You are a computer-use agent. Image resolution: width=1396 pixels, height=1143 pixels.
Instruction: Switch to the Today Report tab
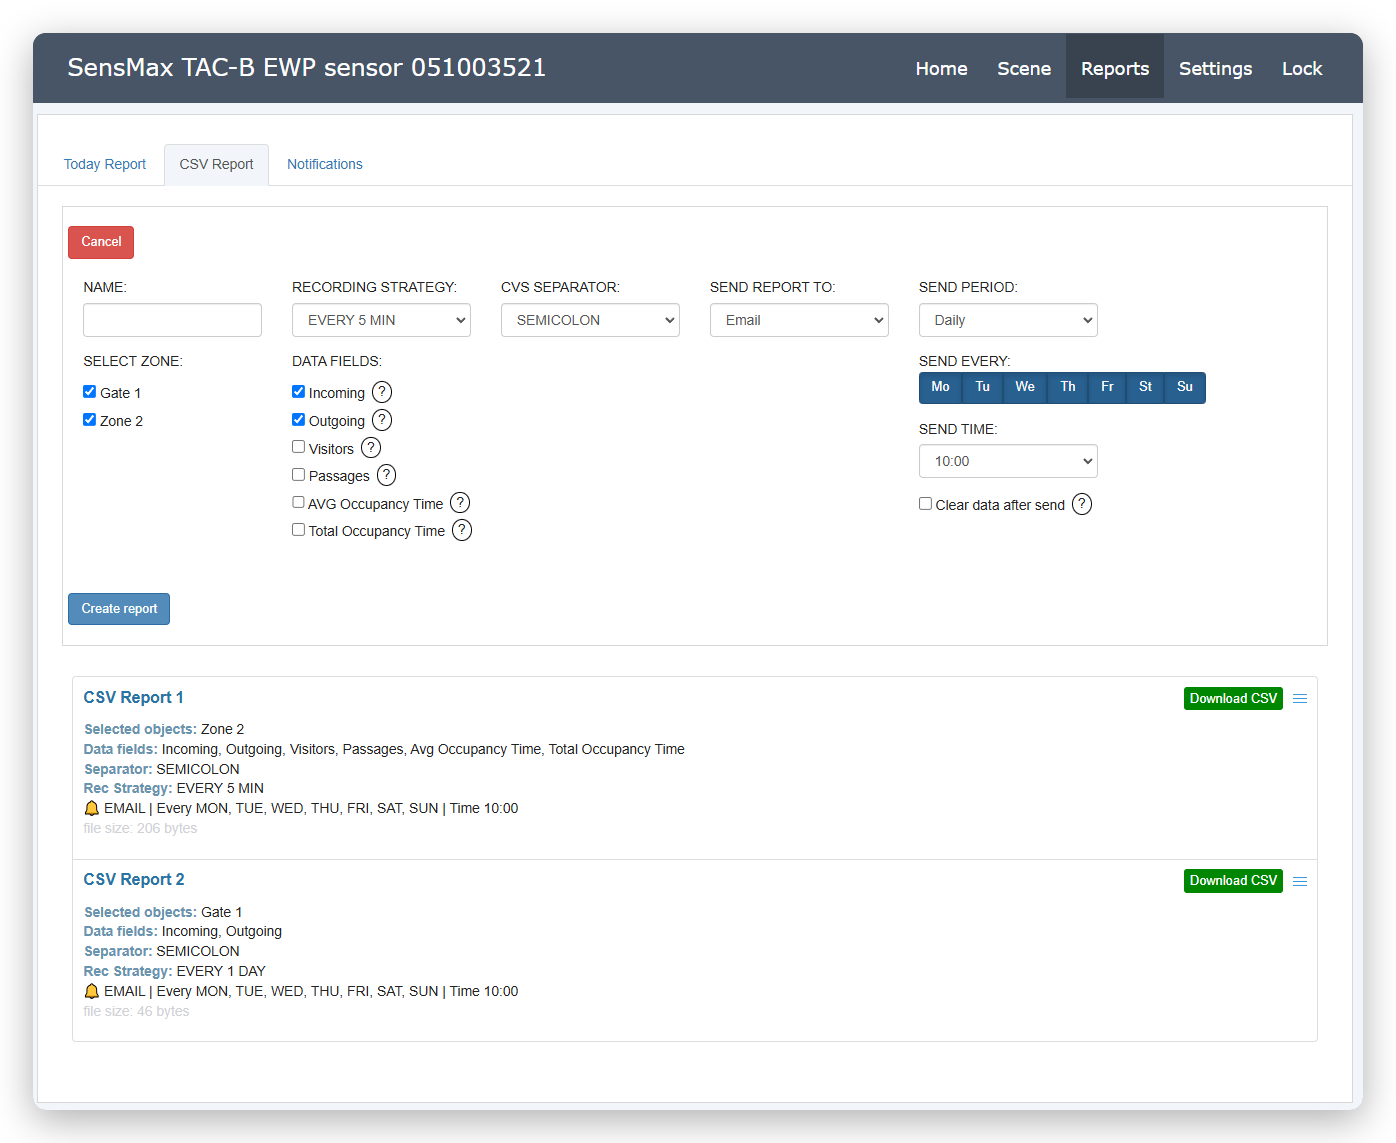105,164
